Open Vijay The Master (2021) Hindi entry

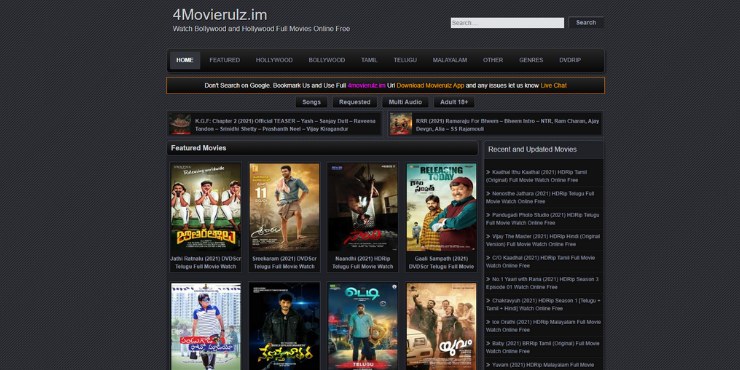[543, 240]
